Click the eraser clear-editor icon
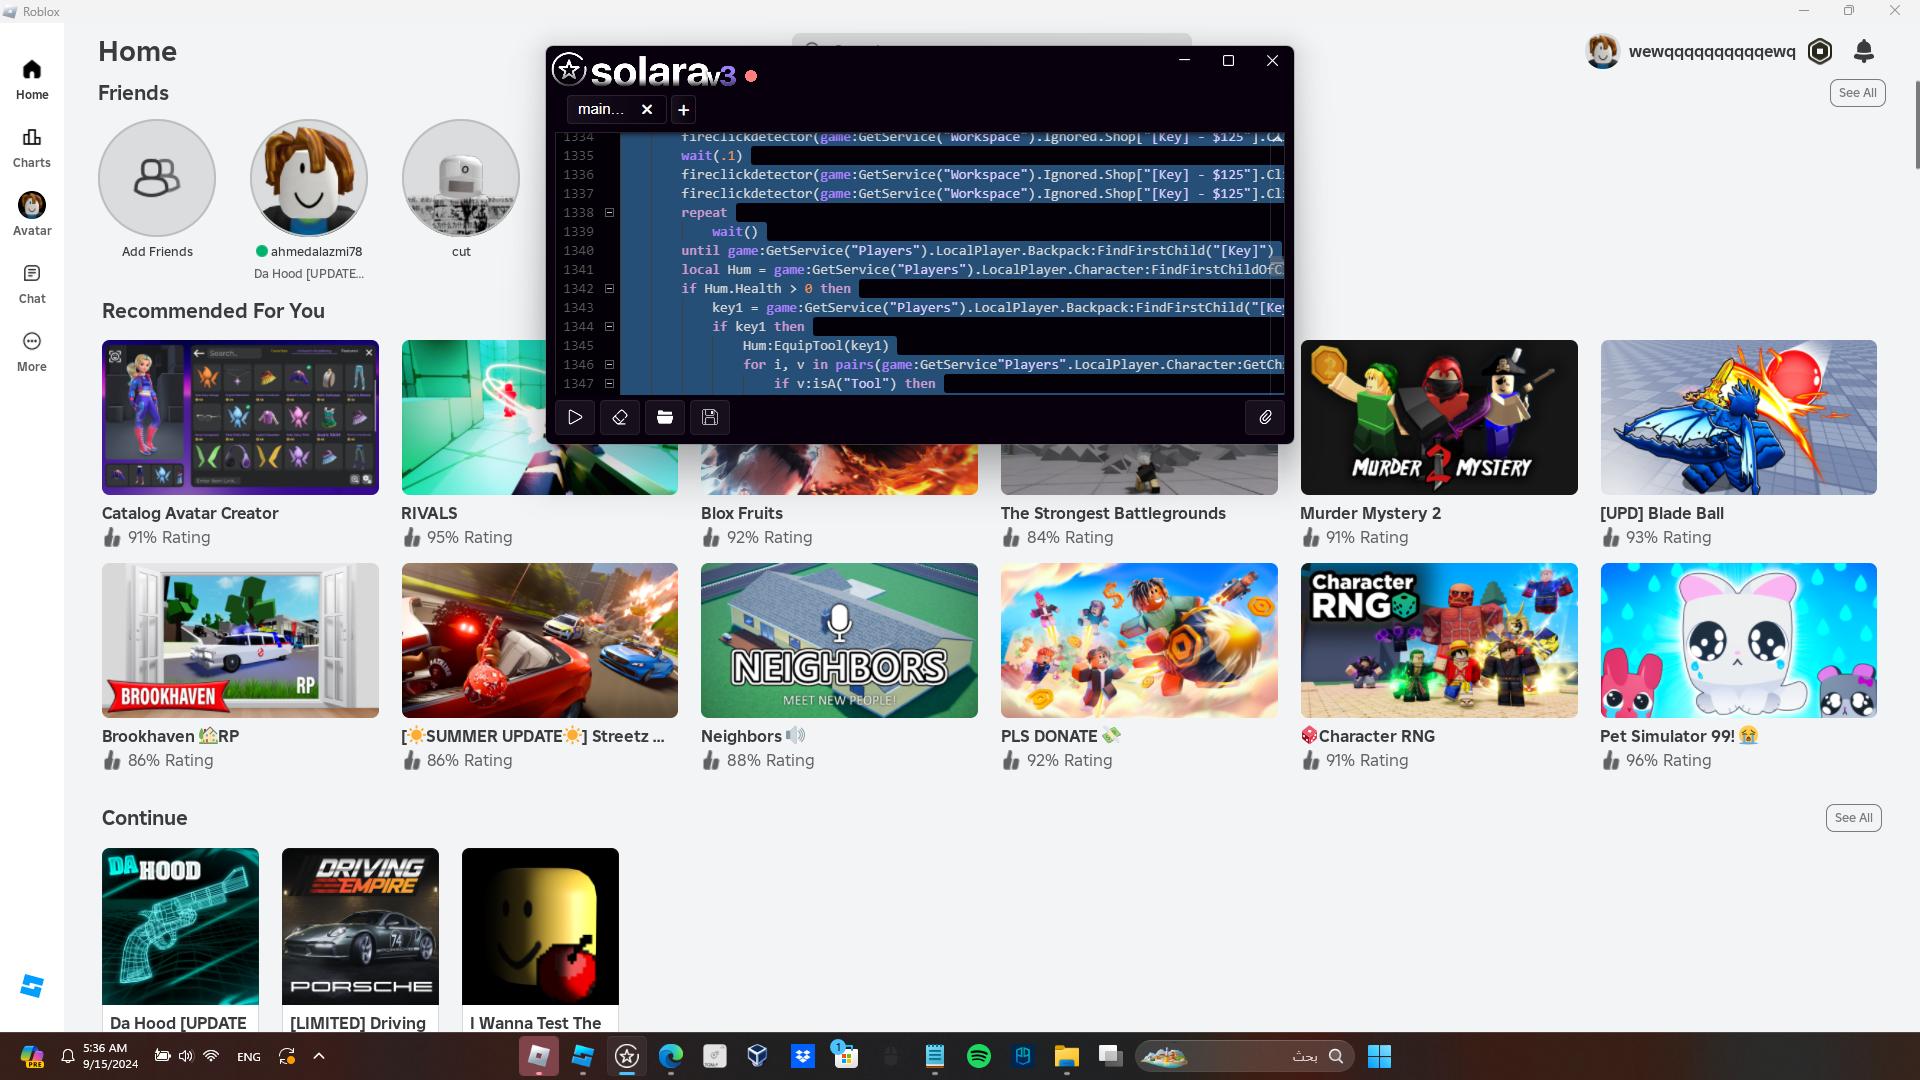Viewport: 1920px width, 1080px height. pyautogui.click(x=620, y=417)
